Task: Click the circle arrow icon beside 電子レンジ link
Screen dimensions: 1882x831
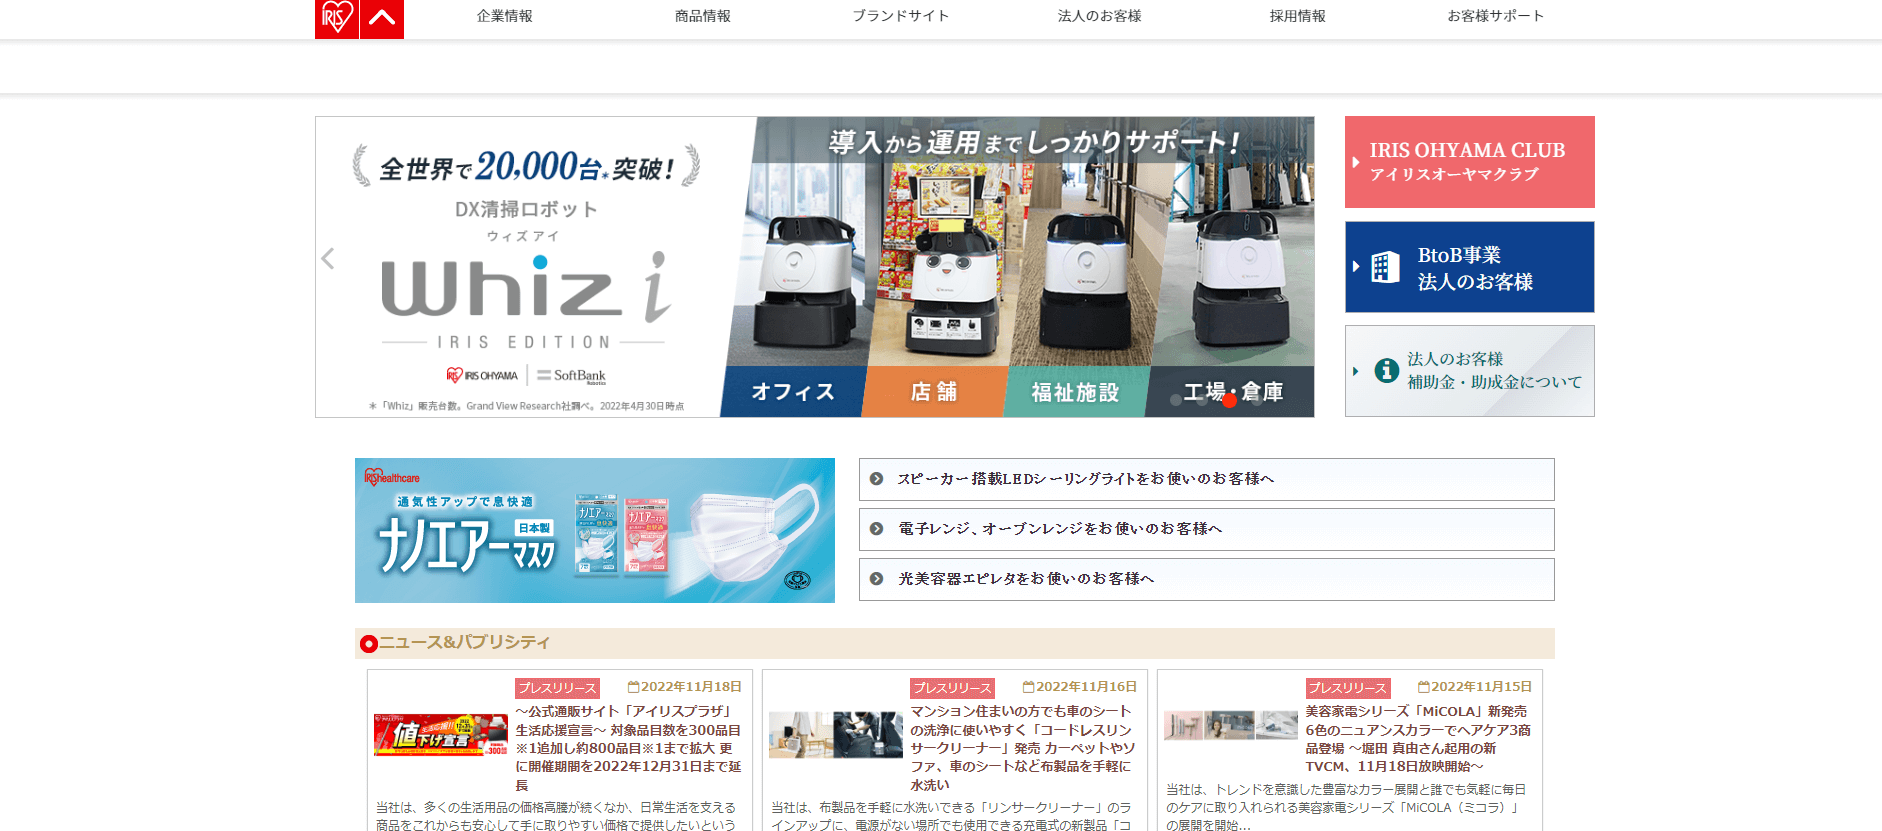Action: click(876, 529)
